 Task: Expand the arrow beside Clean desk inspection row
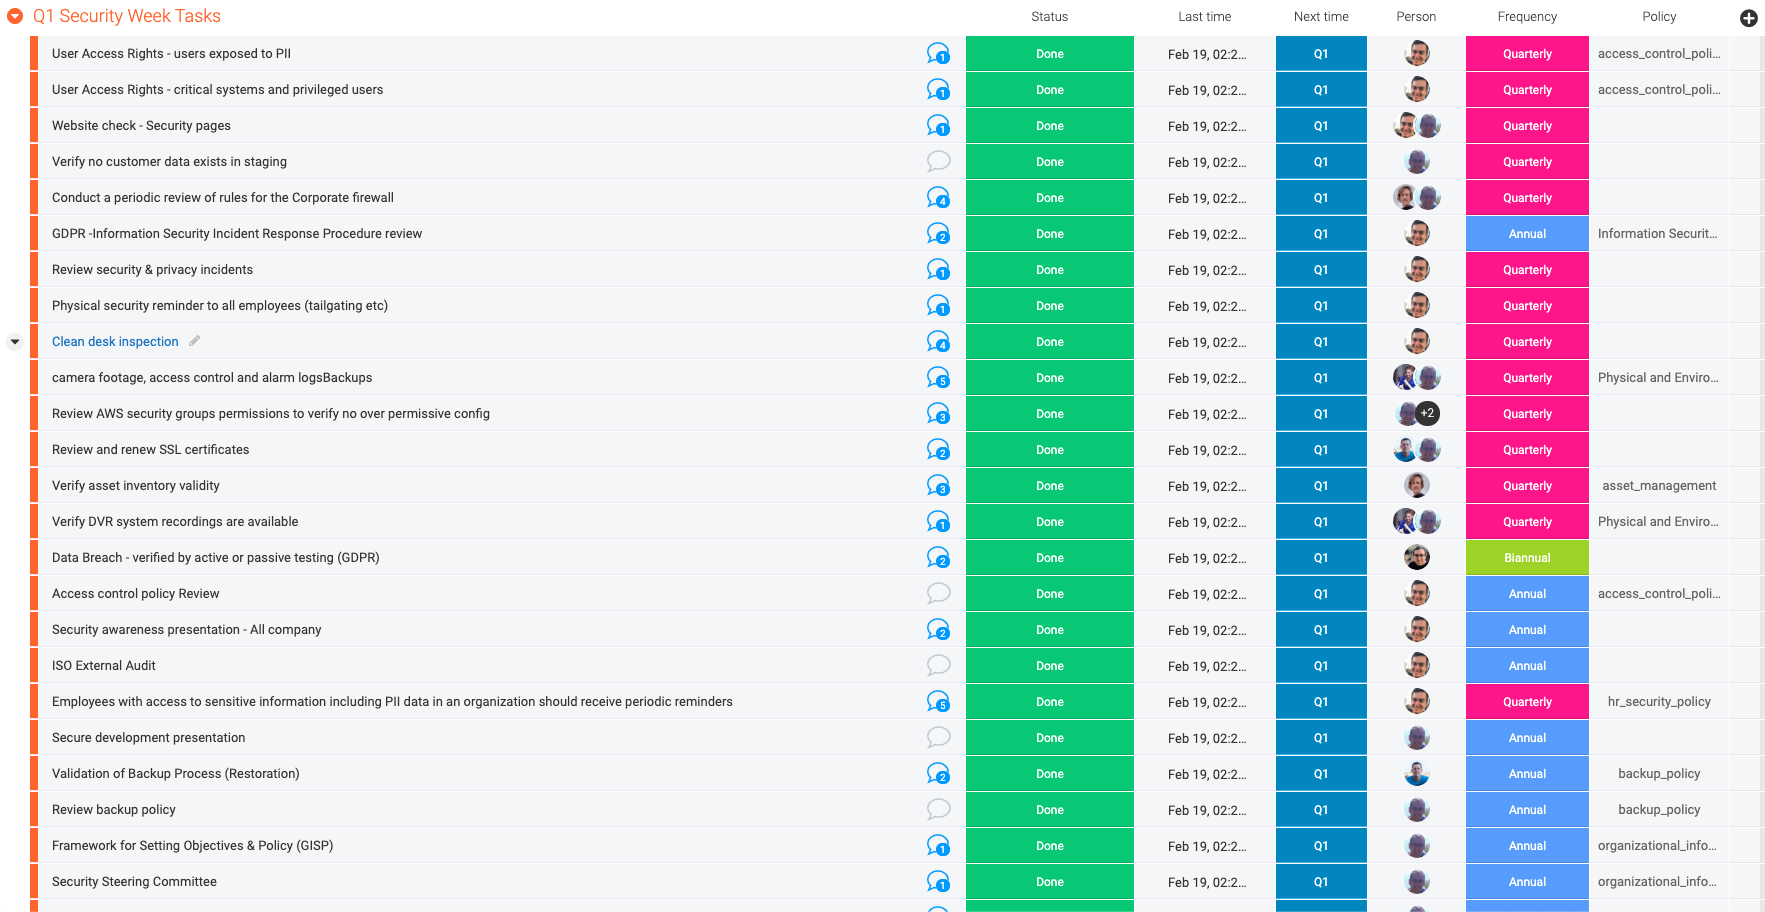(x=14, y=341)
